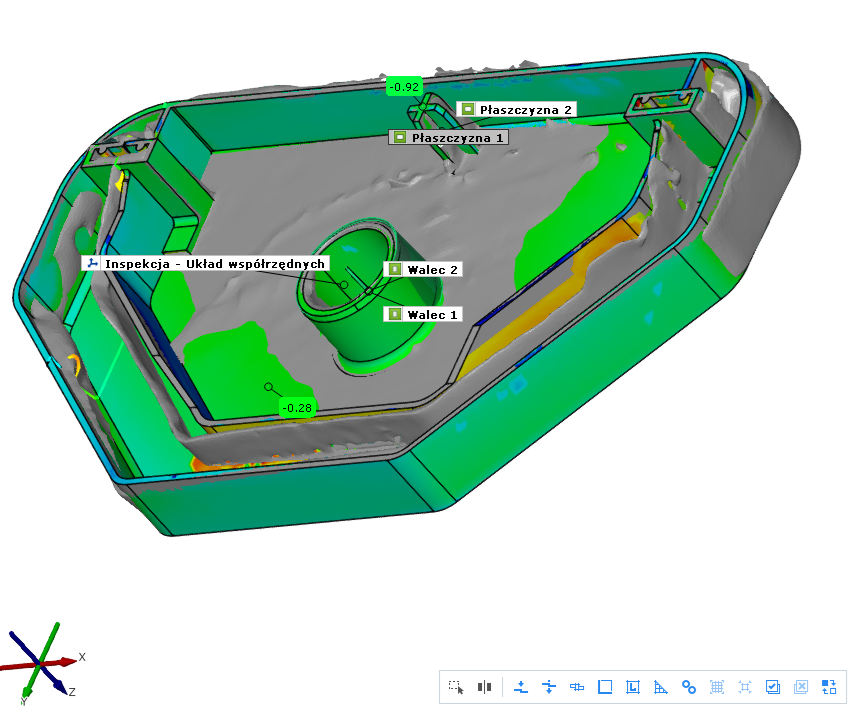The width and height of the screenshot is (855, 708).
Task: Click the triangle angle measurement icon
Action: pyautogui.click(x=660, y=687)
